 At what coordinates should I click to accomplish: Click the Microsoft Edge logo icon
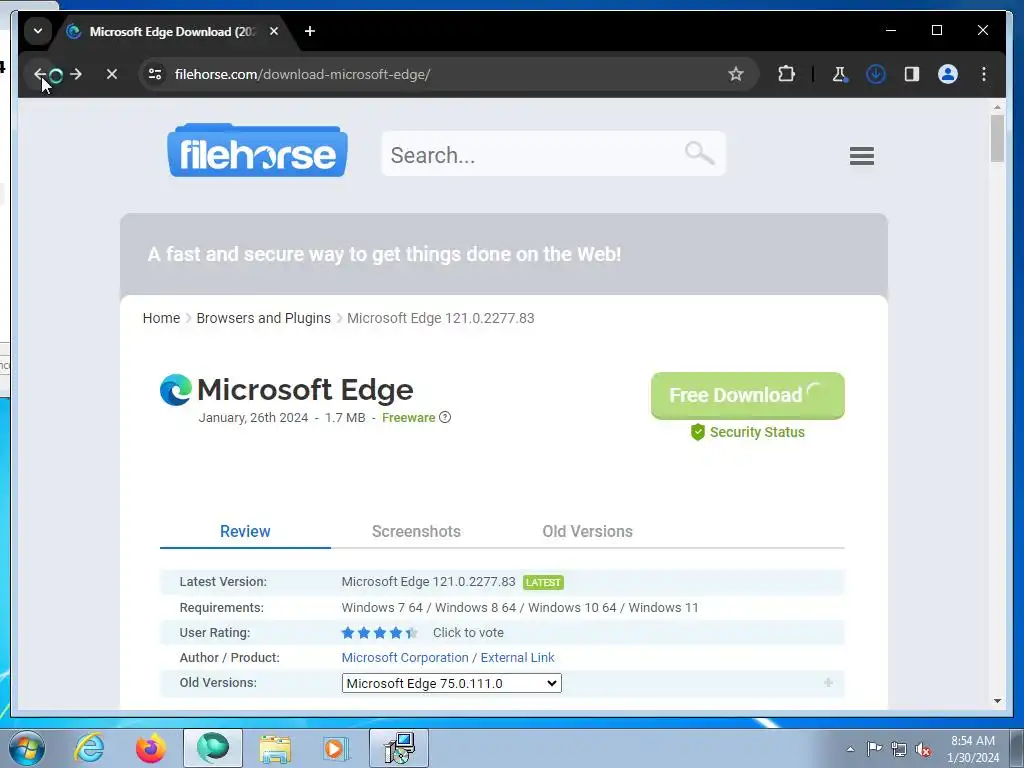(x=176, y=390)
